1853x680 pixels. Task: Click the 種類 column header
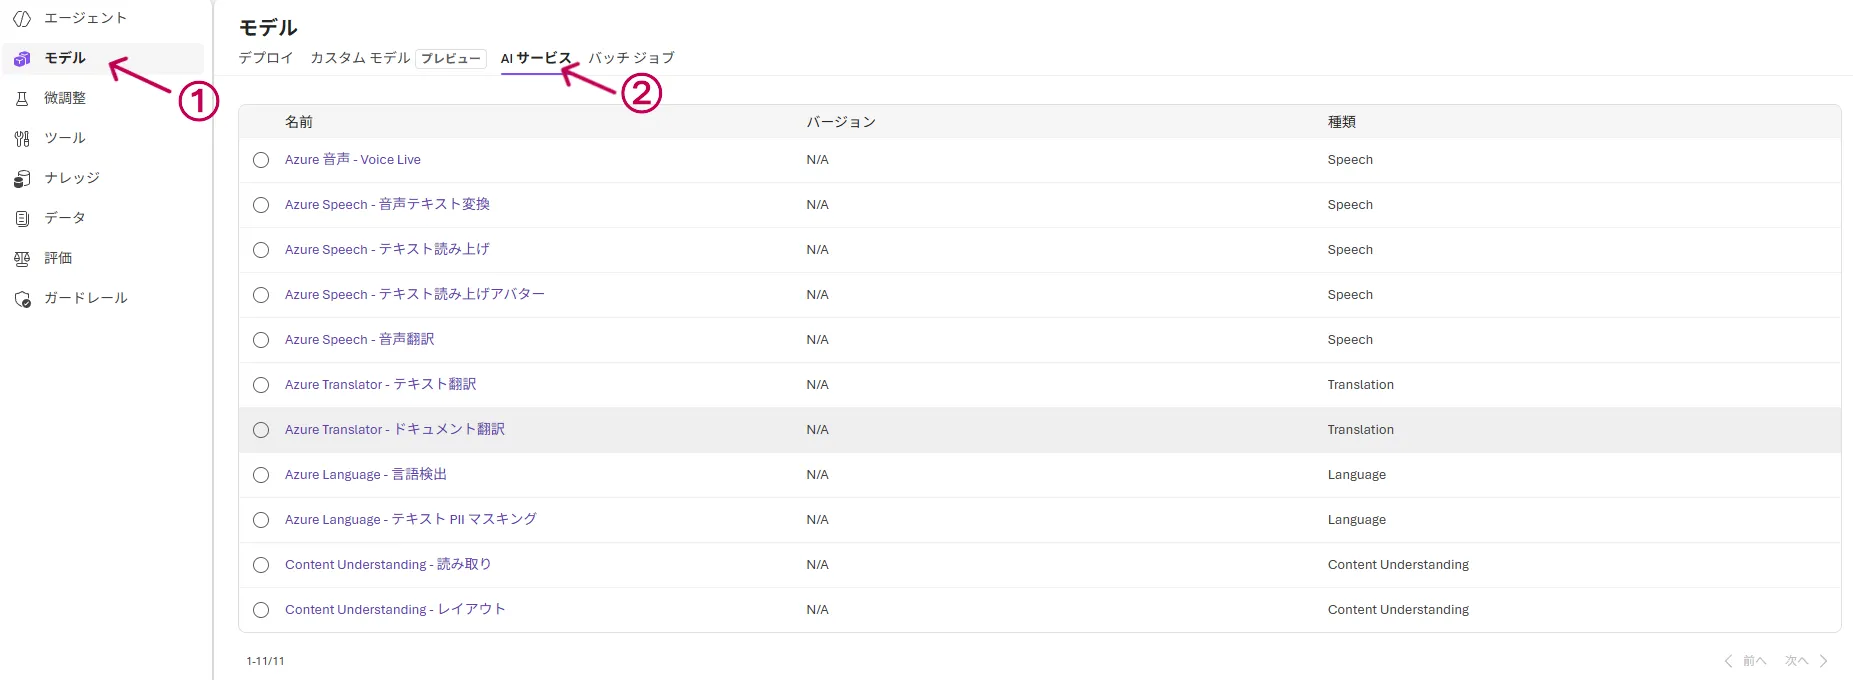click(1342, 122)
